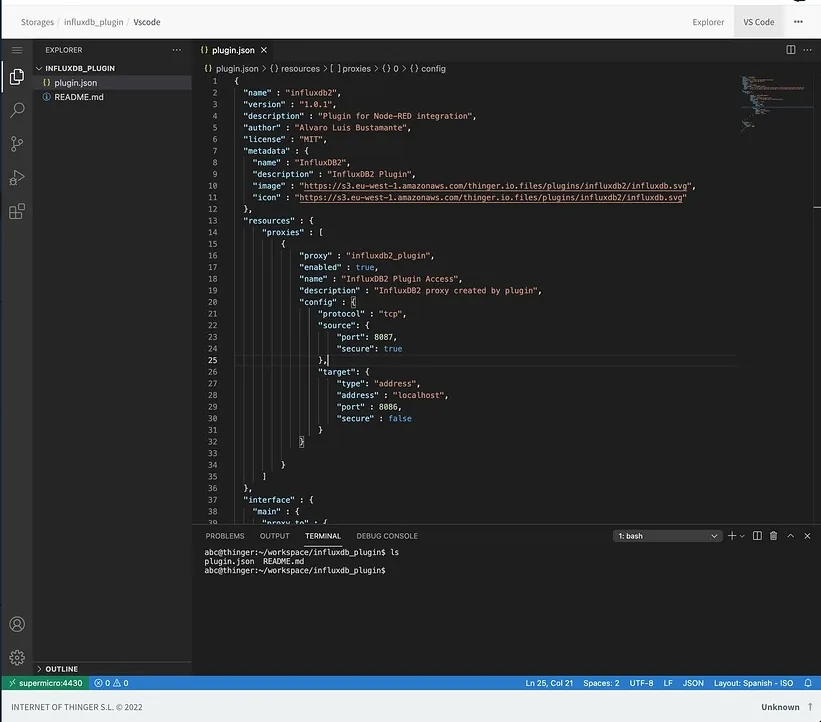The image size is (821, 722).
Task: Split the terminal panel
Action: [757, 536]
